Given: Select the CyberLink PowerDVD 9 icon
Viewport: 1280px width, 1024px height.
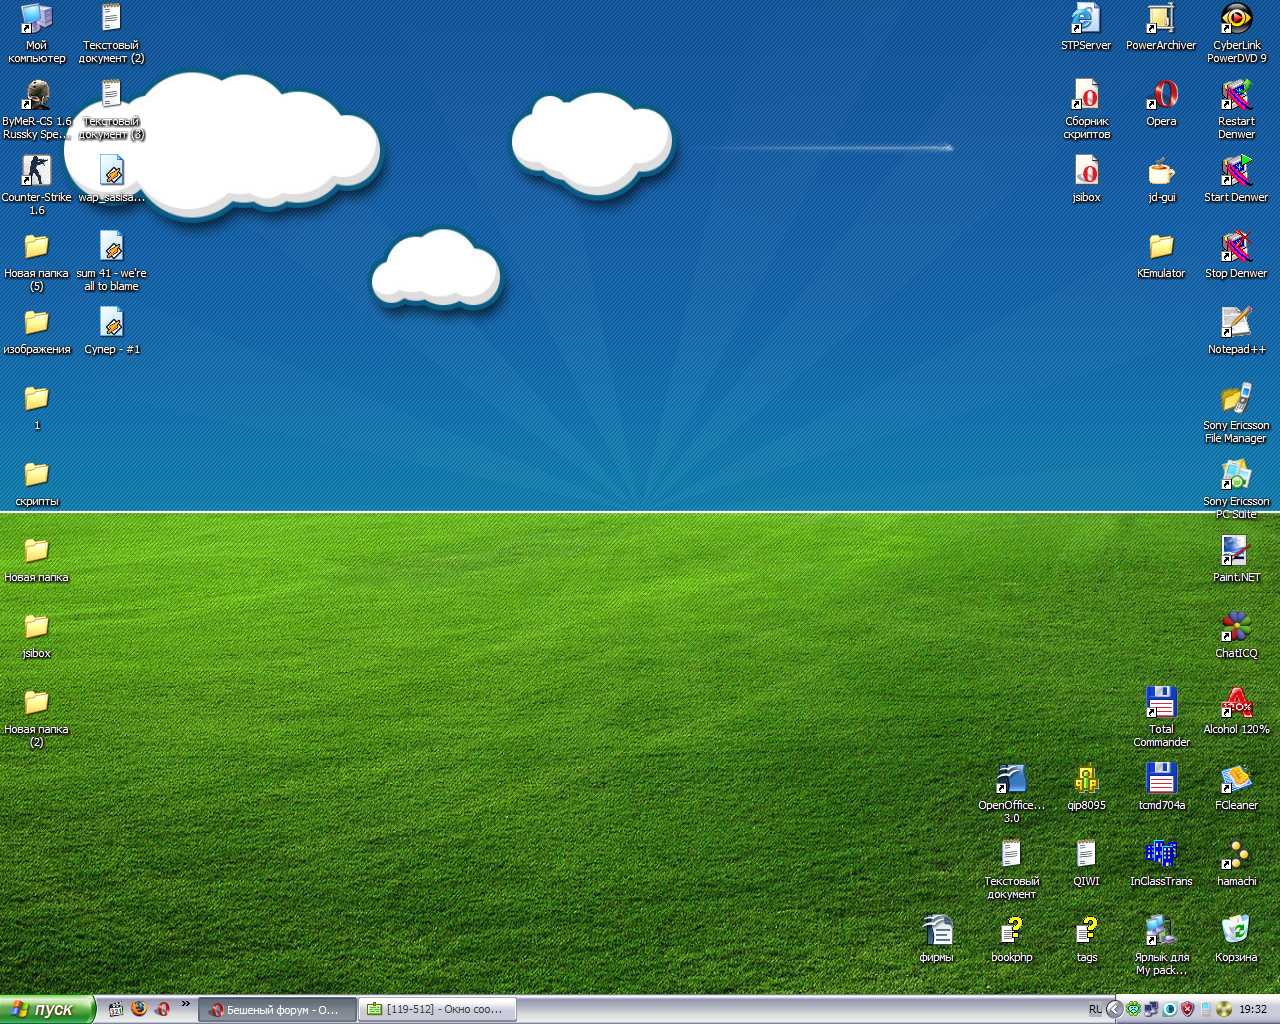Looking at the screenshot, I should (x=1236, y=20).
